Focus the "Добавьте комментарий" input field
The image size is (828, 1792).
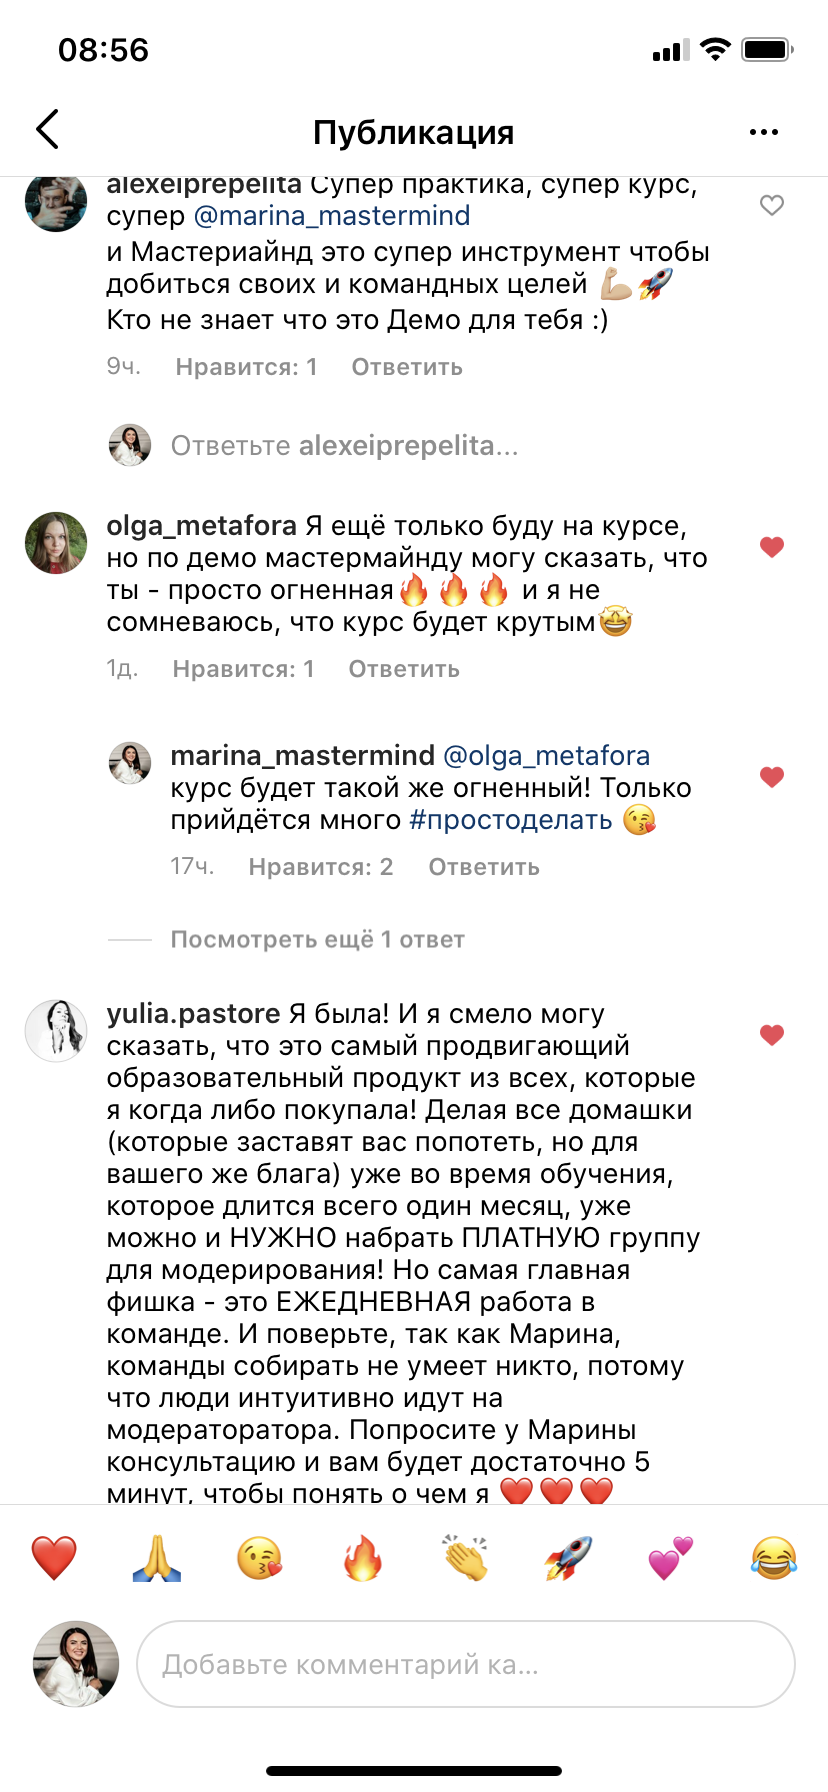(x=465, y=1664)
